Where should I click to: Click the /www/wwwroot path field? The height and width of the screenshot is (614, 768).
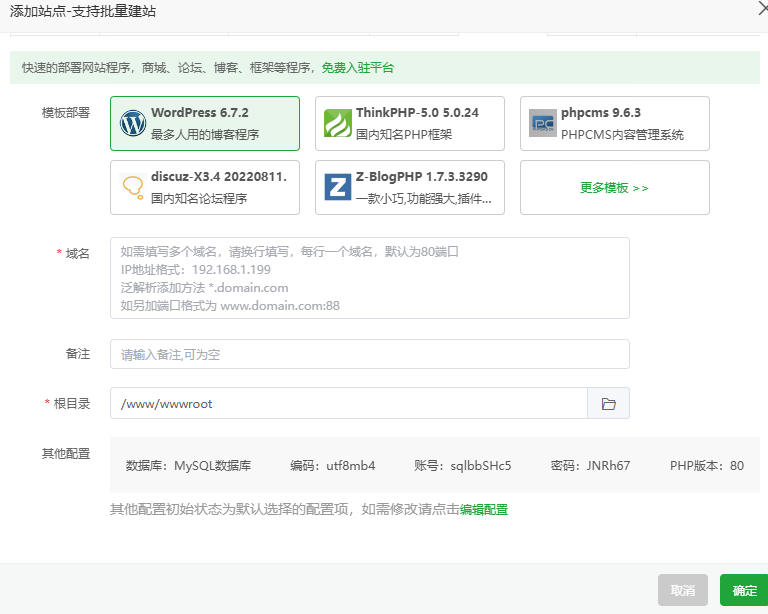coord(348,404)
